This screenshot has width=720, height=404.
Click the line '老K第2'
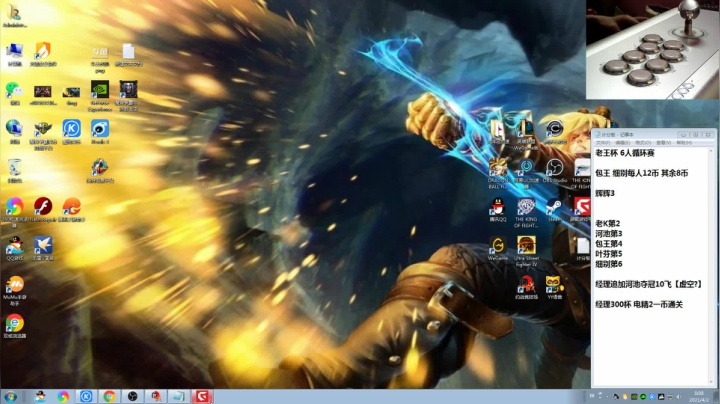[x=608, y=224]
